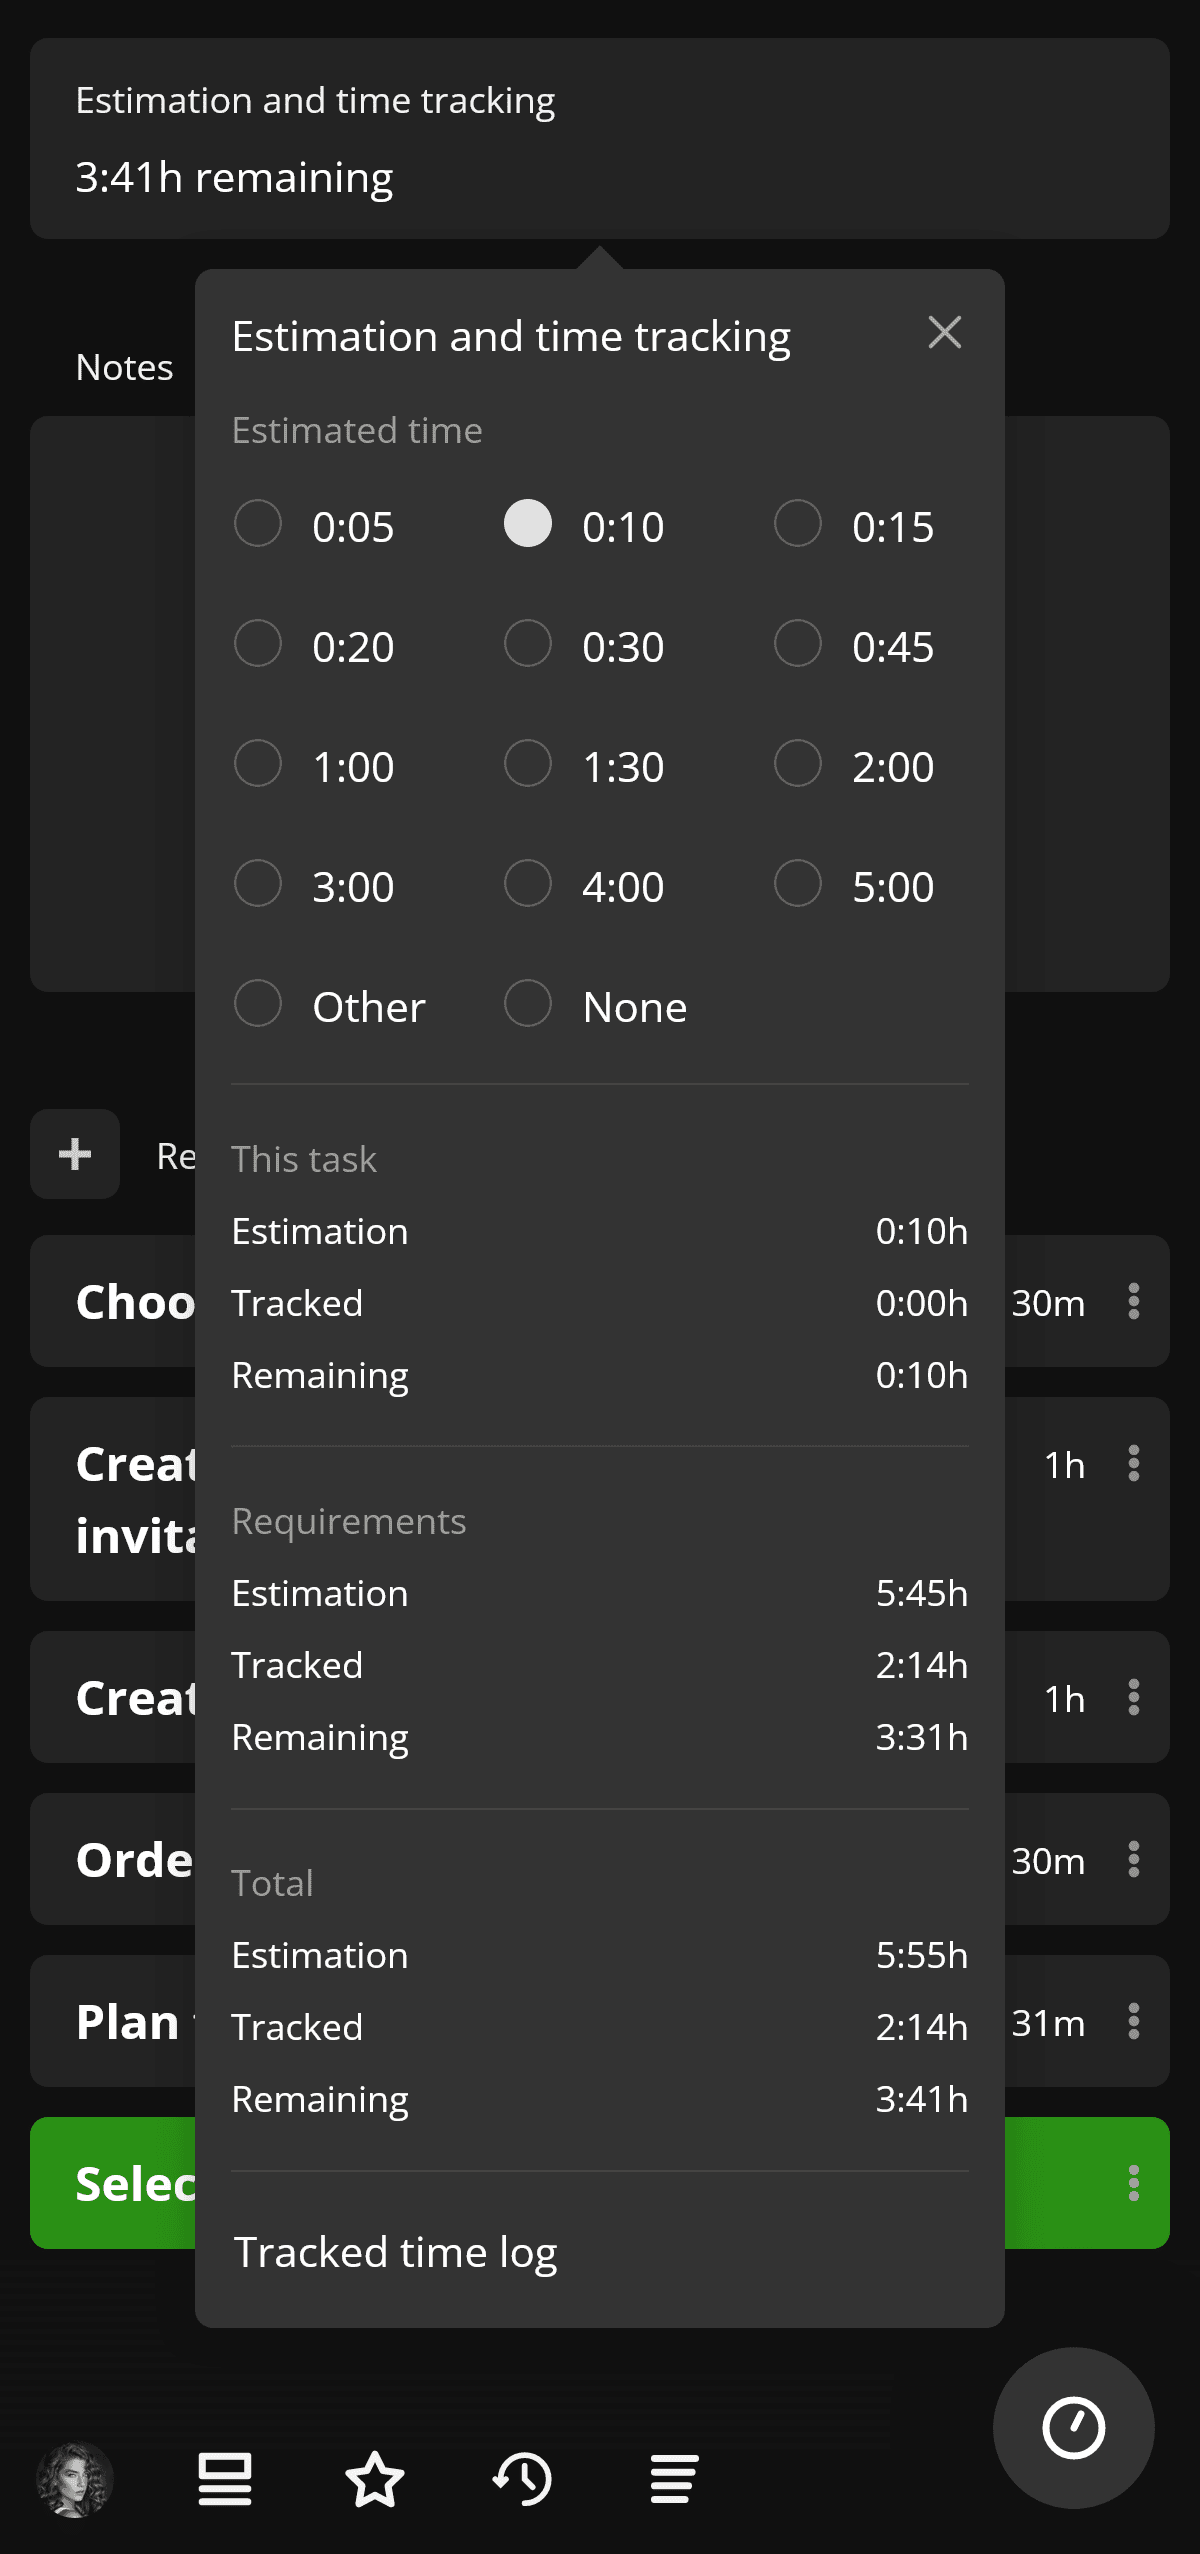Tap the star favorites icon in bottom bar

pyautogui.click(x=375, y=2479)
